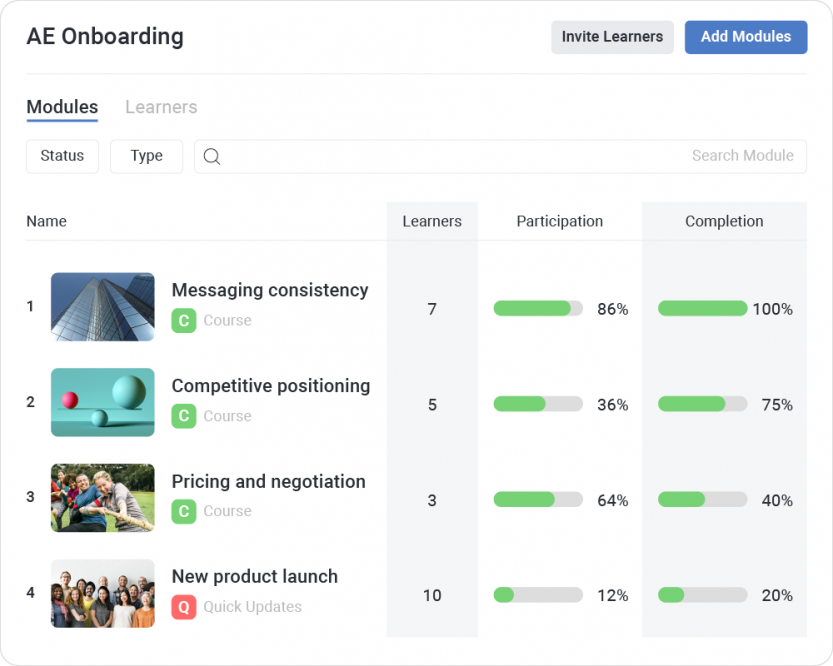Click the search magnifier icon
The height and width of the screenshot is (666, 833).
coord(212,156)
